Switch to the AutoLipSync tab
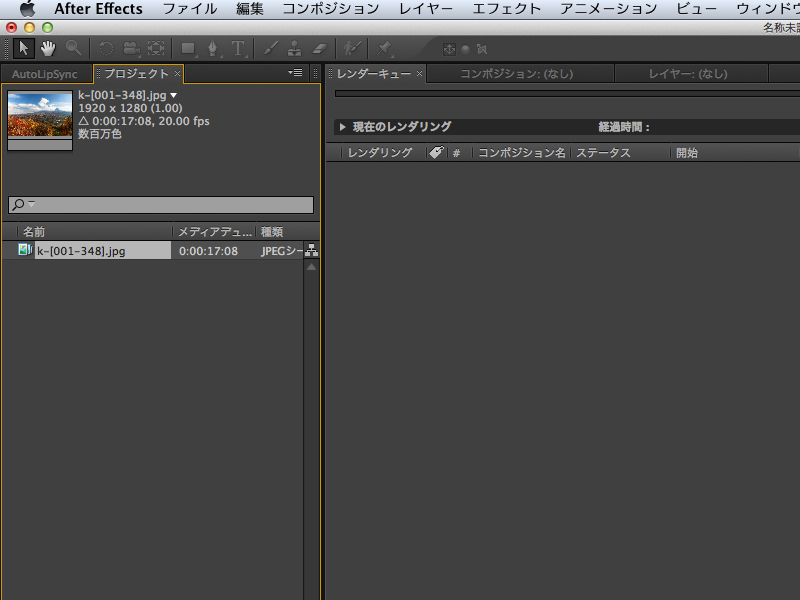The height and width of the screenshot is (600, 800). (44, 74)
